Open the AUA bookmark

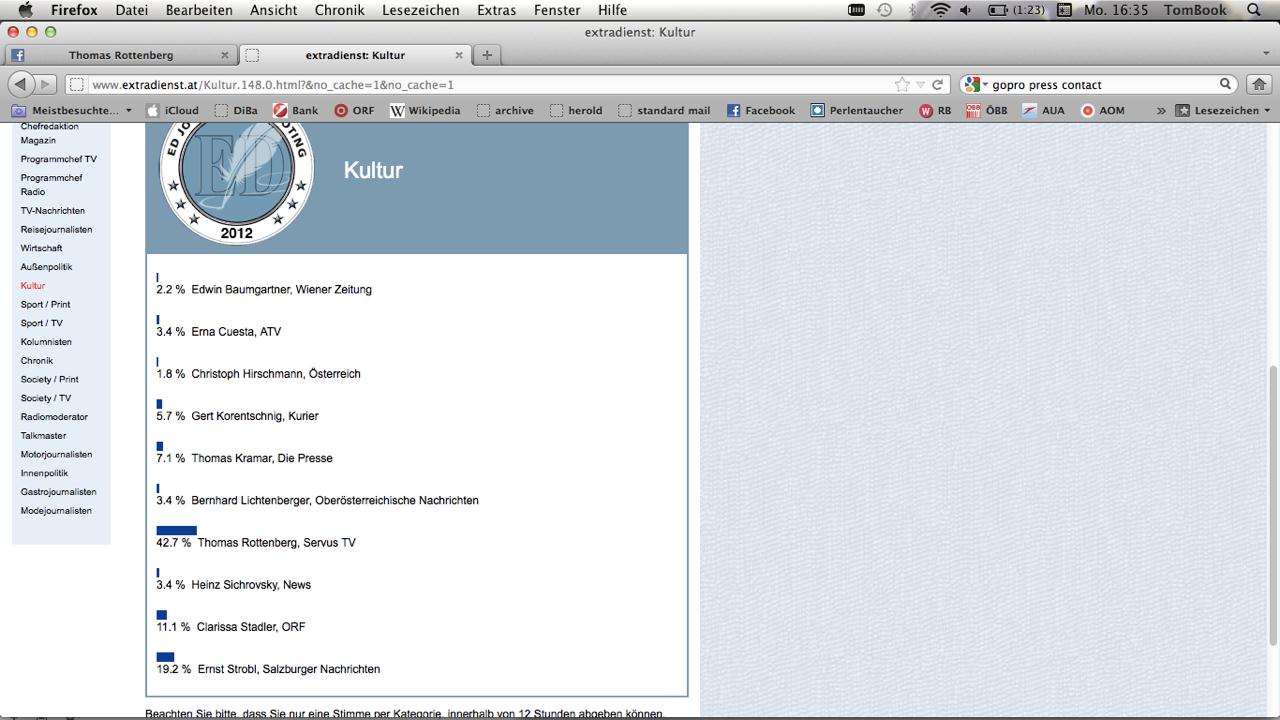pos(1044,111)
